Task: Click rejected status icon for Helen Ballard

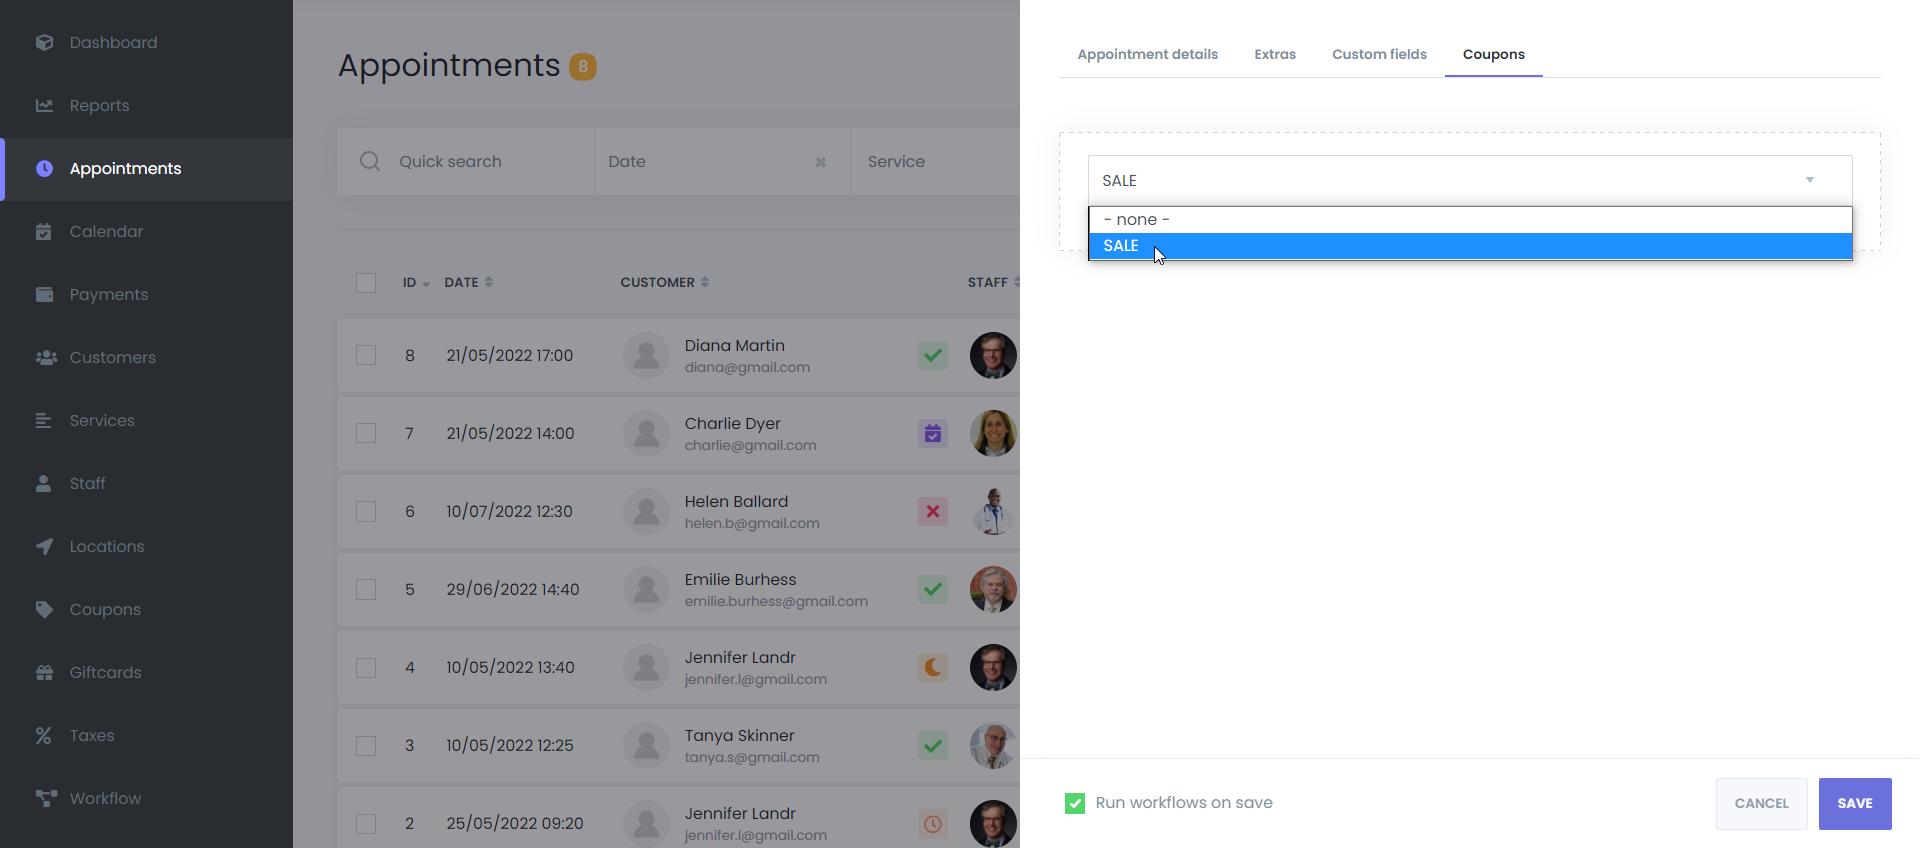Action: 933,511
